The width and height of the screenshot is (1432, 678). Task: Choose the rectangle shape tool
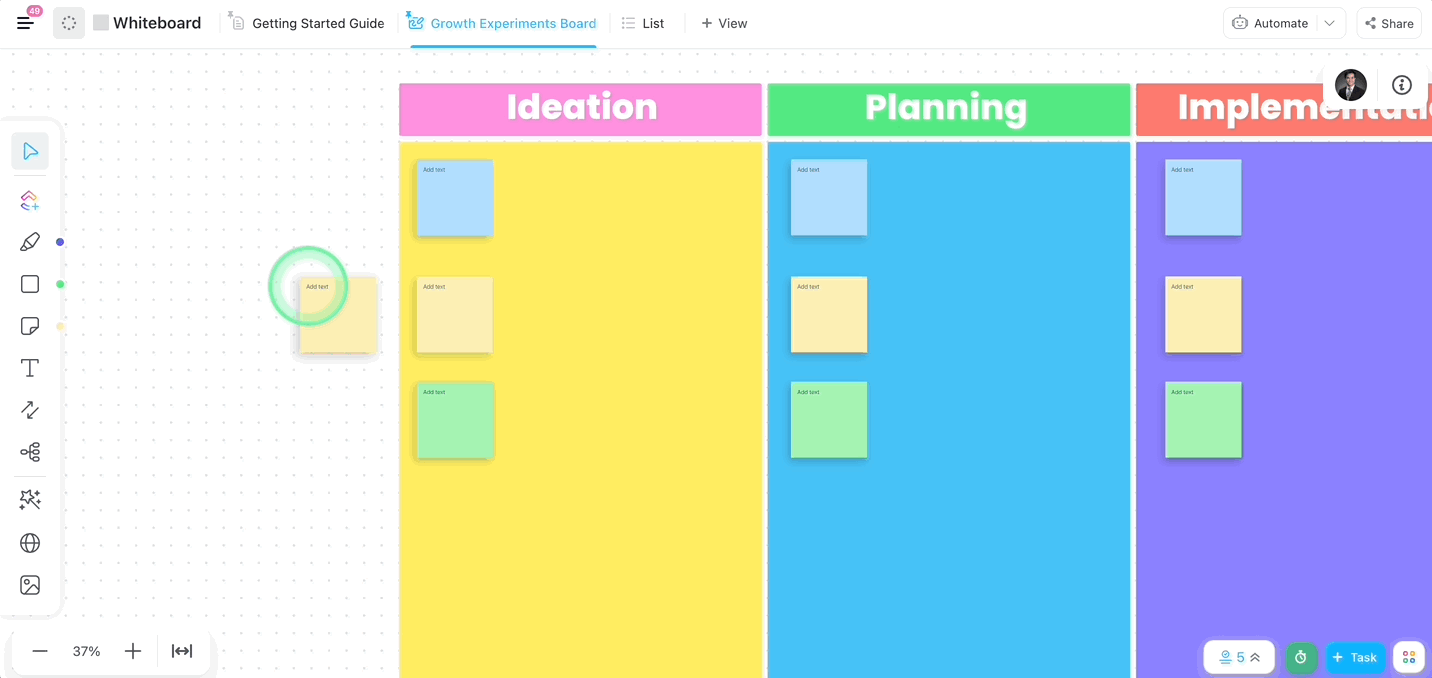coord(30,284)
